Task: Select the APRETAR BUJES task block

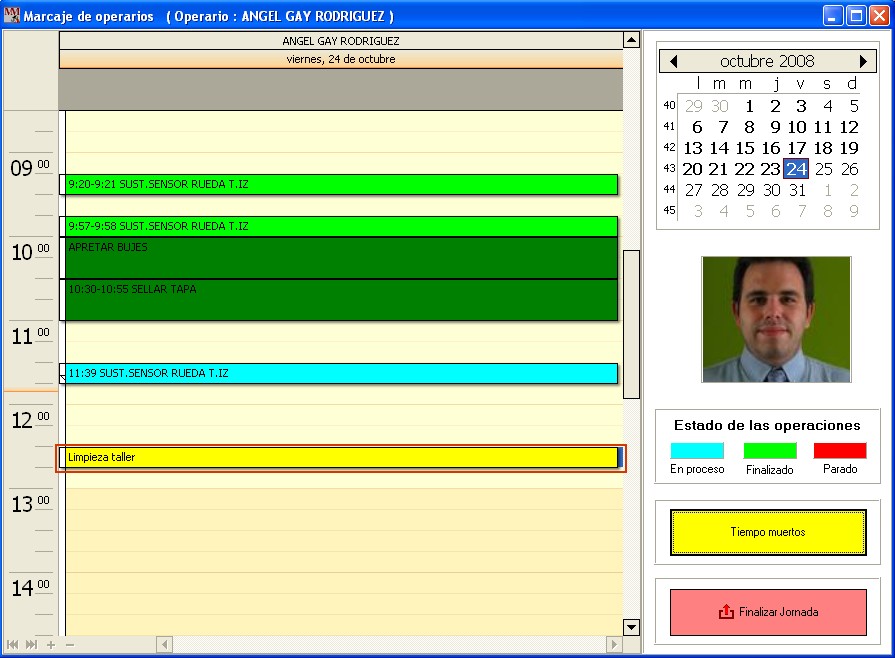Action: tap(339, 258)
